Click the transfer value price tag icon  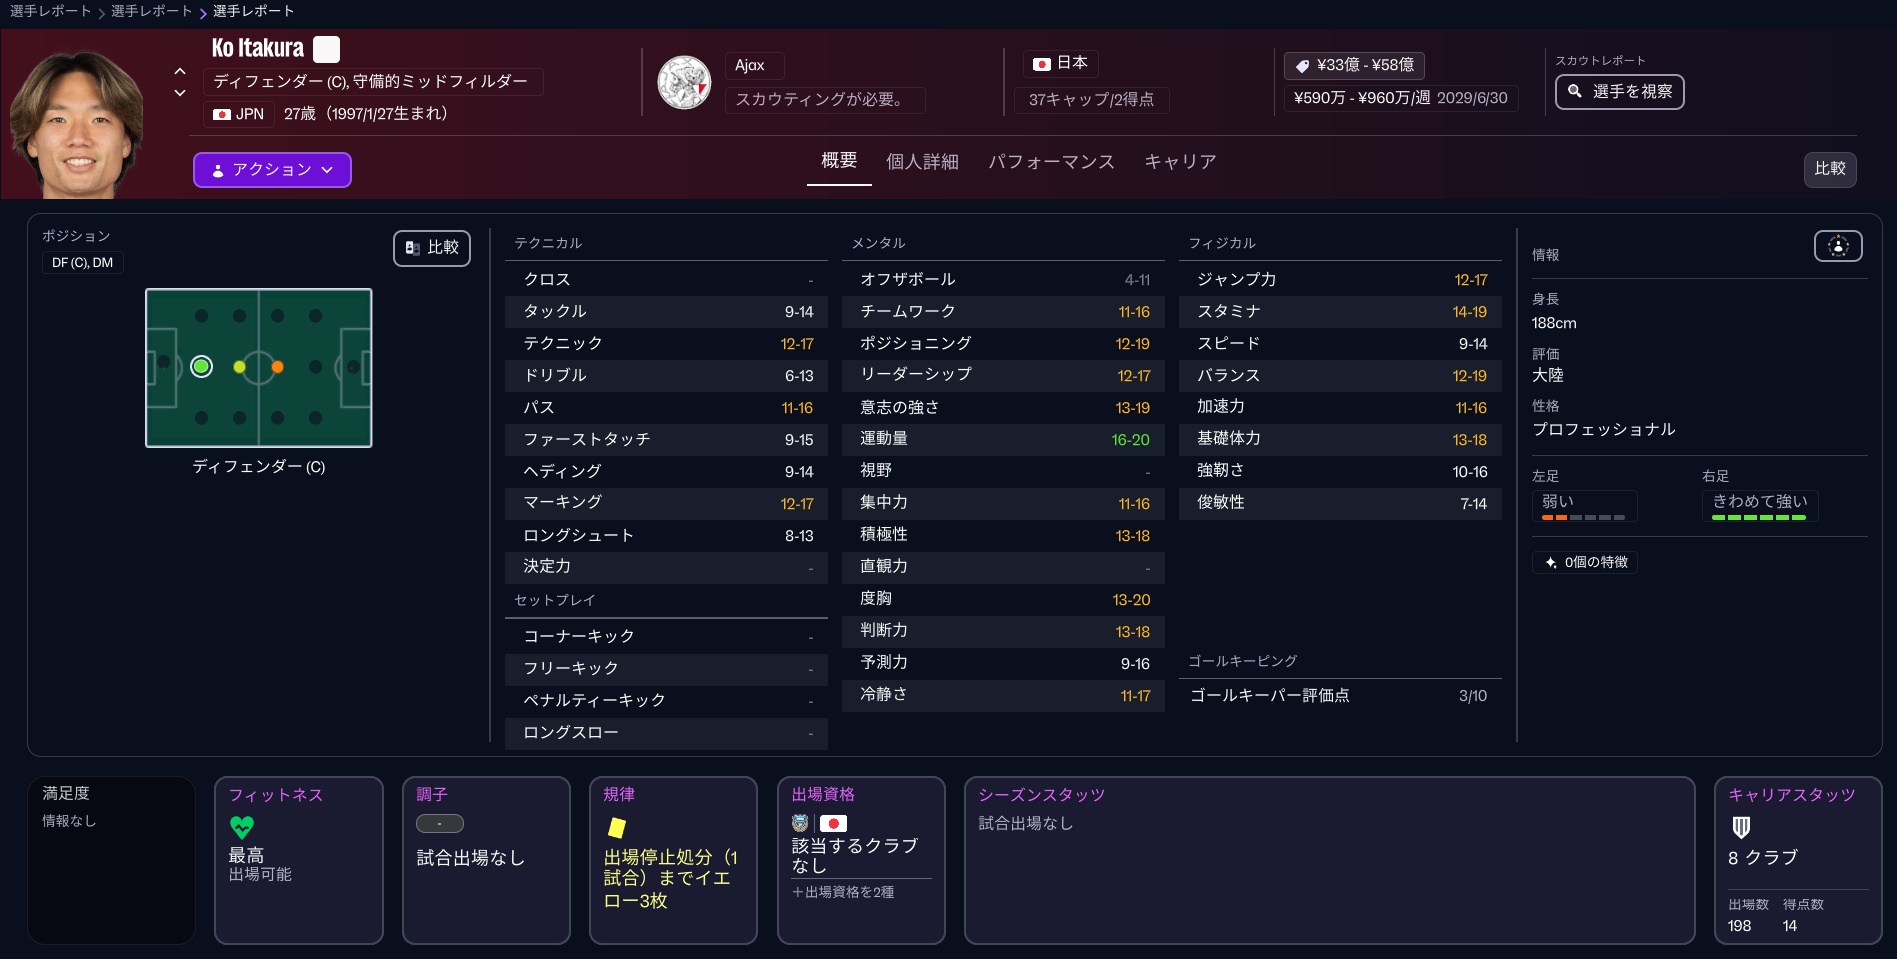1302,66
